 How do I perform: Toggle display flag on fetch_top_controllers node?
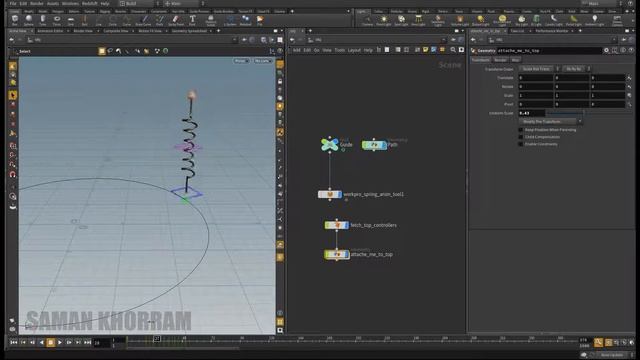click(347, 225)
